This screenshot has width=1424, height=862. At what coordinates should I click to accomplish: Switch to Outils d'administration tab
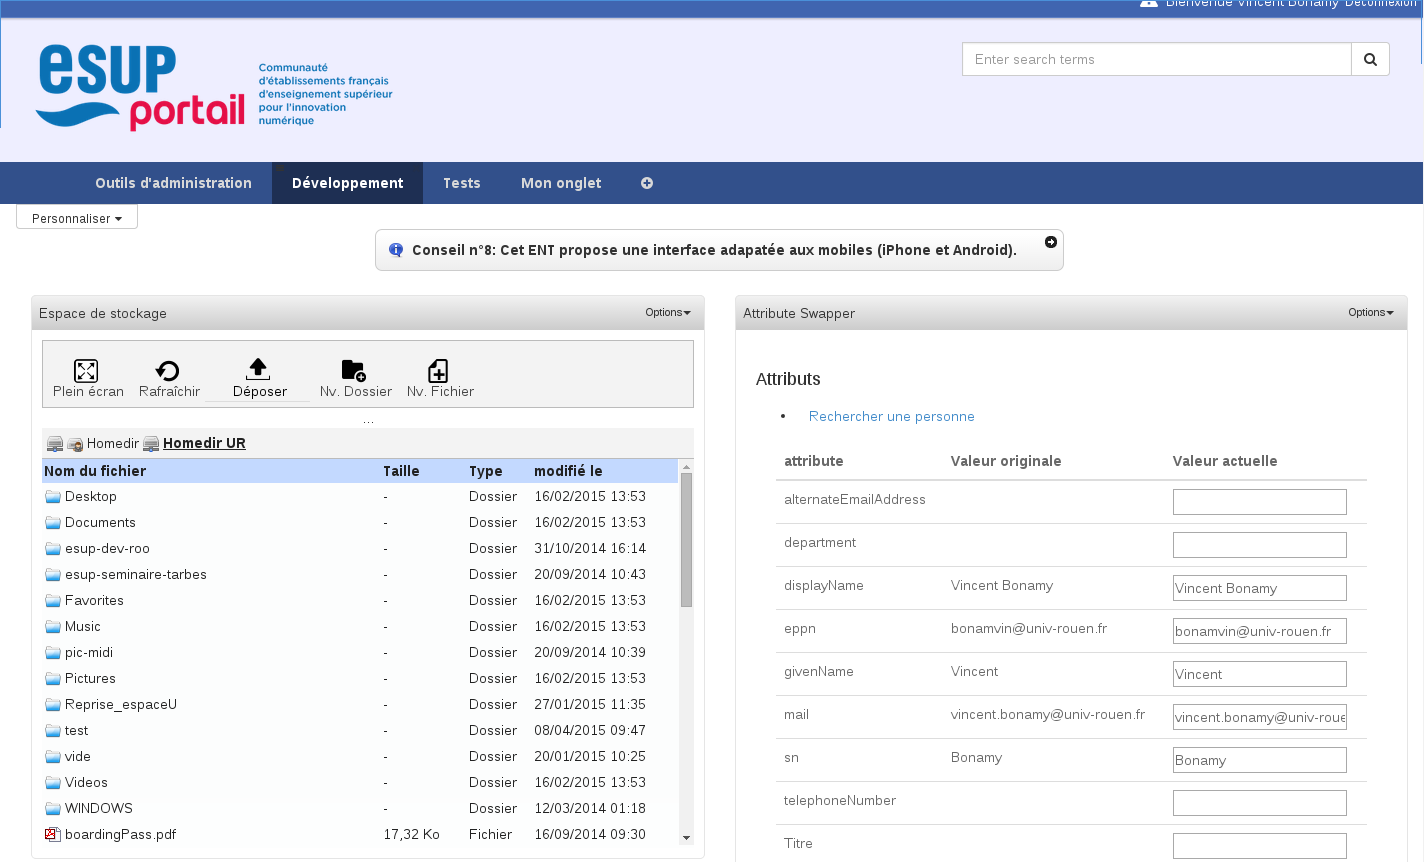coord(173,183)
